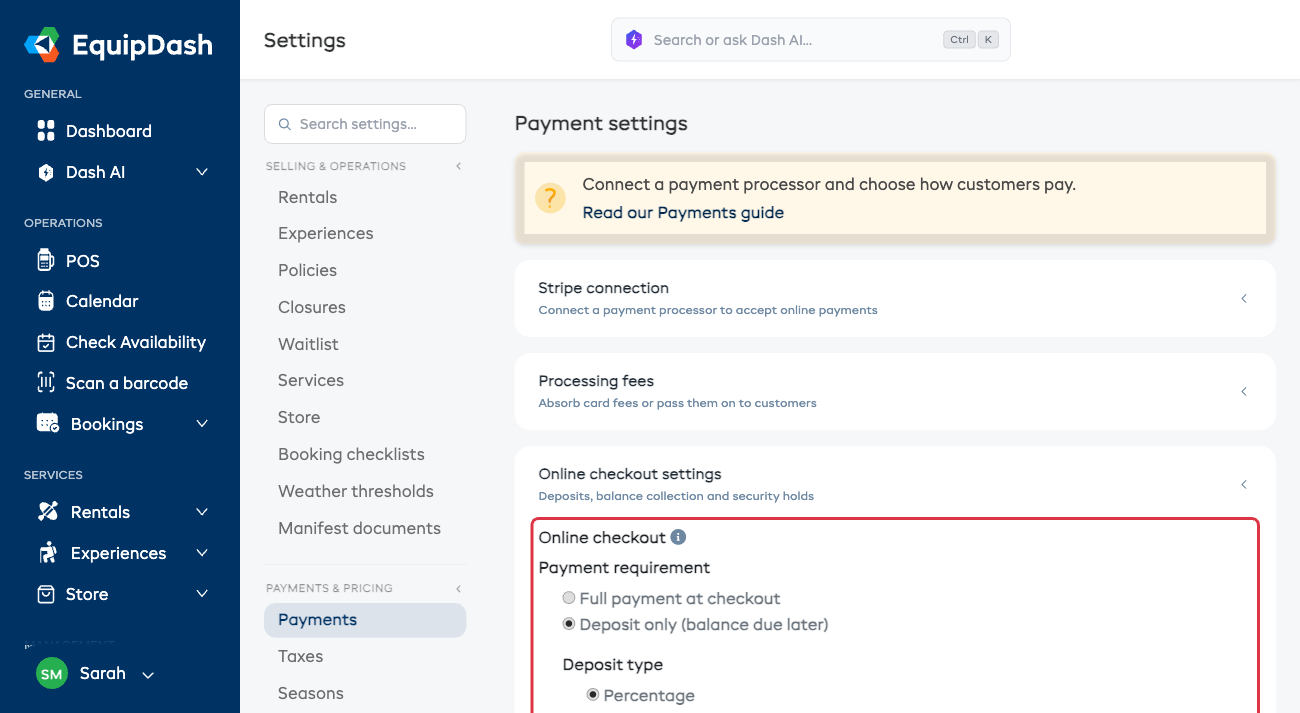Click the magnifier icon in settings search
1300x713 pixels.
tap(285, 125)
